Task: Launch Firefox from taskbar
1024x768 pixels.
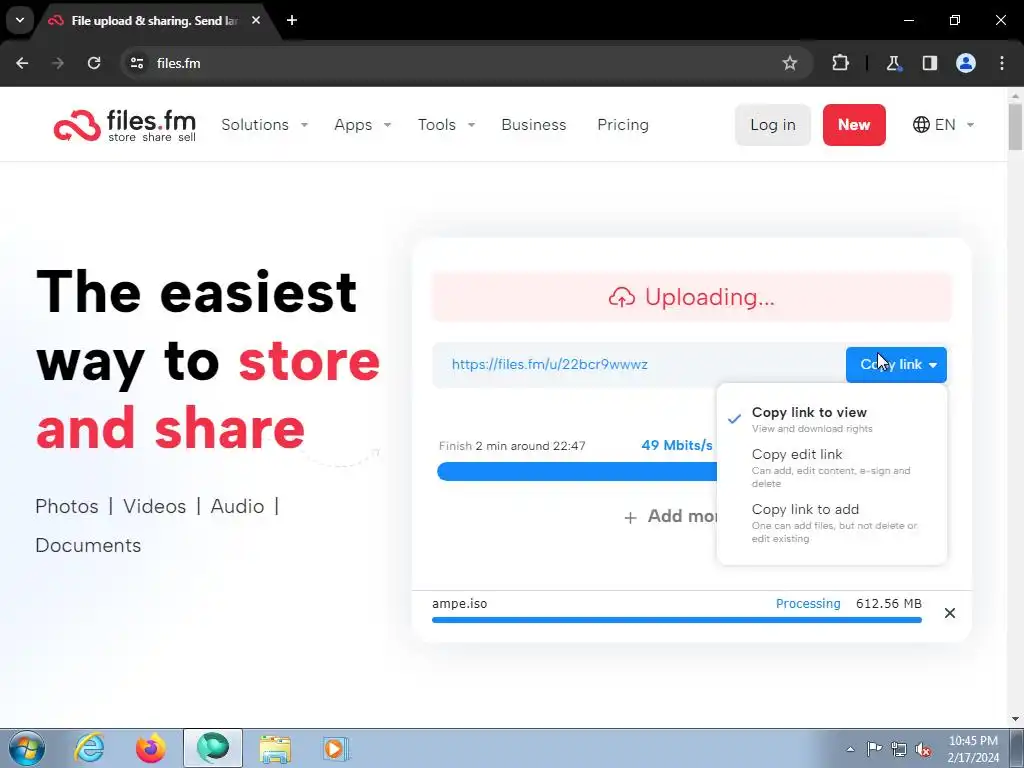Action: pos(150,748)
